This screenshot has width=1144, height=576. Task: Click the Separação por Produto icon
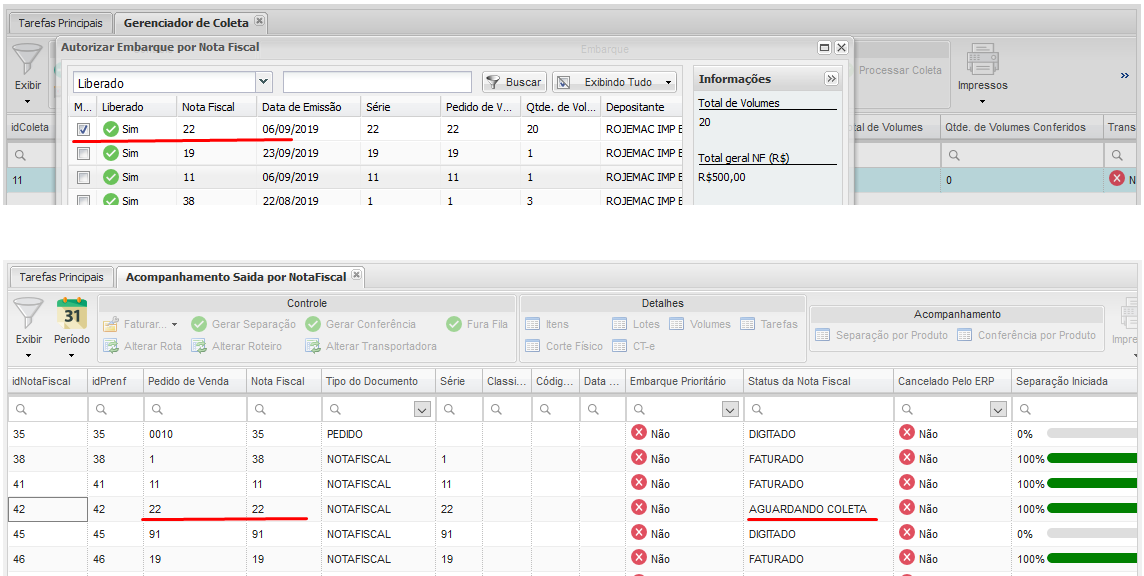[x=823, y=335]
